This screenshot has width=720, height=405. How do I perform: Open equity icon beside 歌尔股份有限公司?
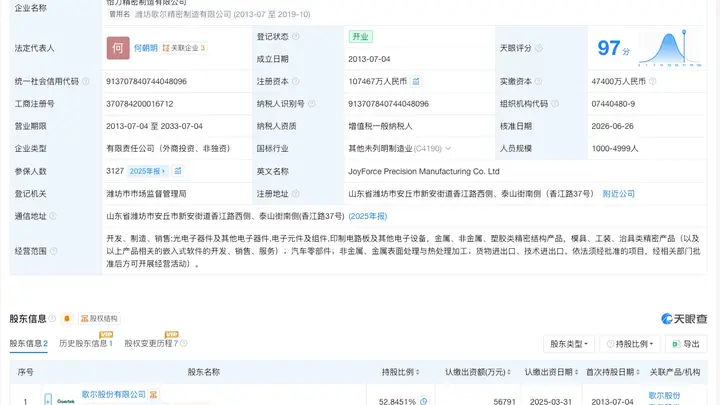pyautogui.click(x=153, y=394)
